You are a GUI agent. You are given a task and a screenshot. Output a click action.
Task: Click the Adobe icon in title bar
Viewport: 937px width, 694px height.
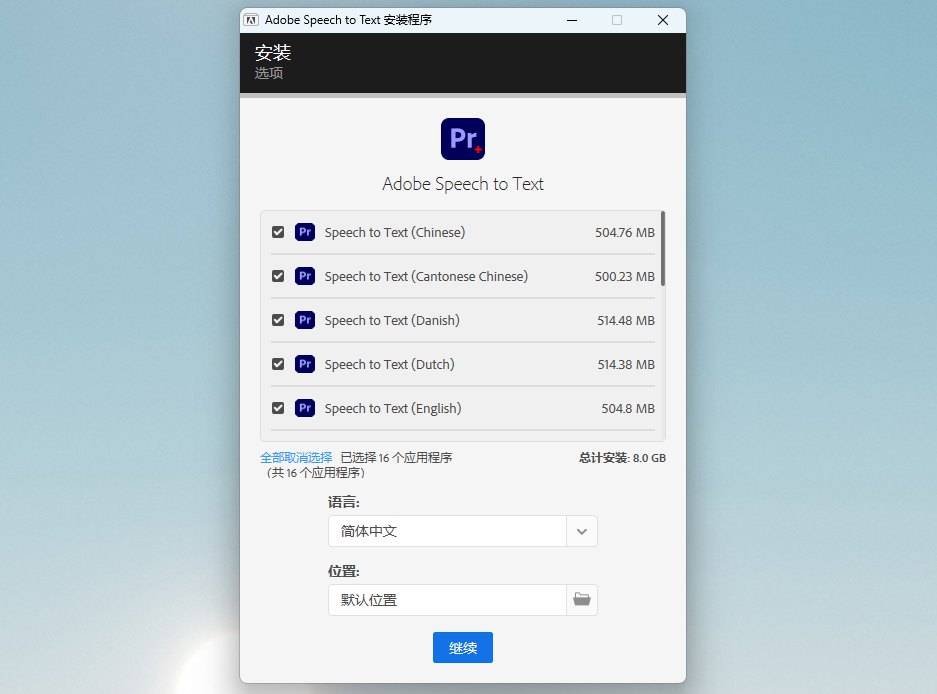point(251,20)
